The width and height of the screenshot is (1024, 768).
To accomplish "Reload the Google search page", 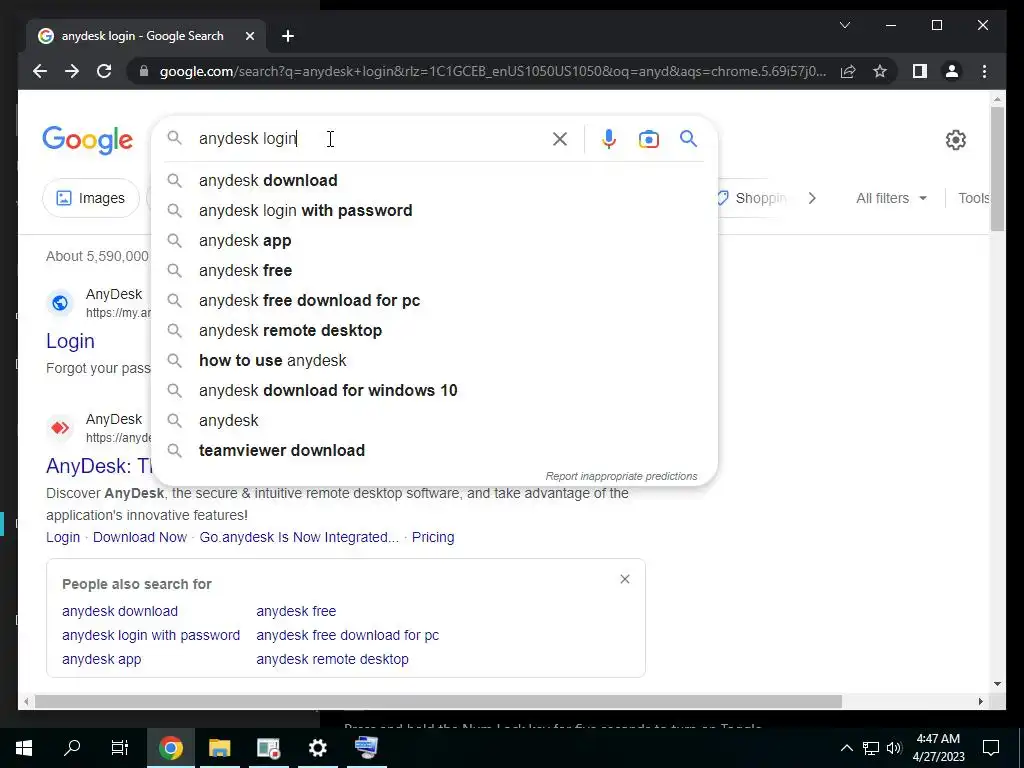I will (104, 71).
